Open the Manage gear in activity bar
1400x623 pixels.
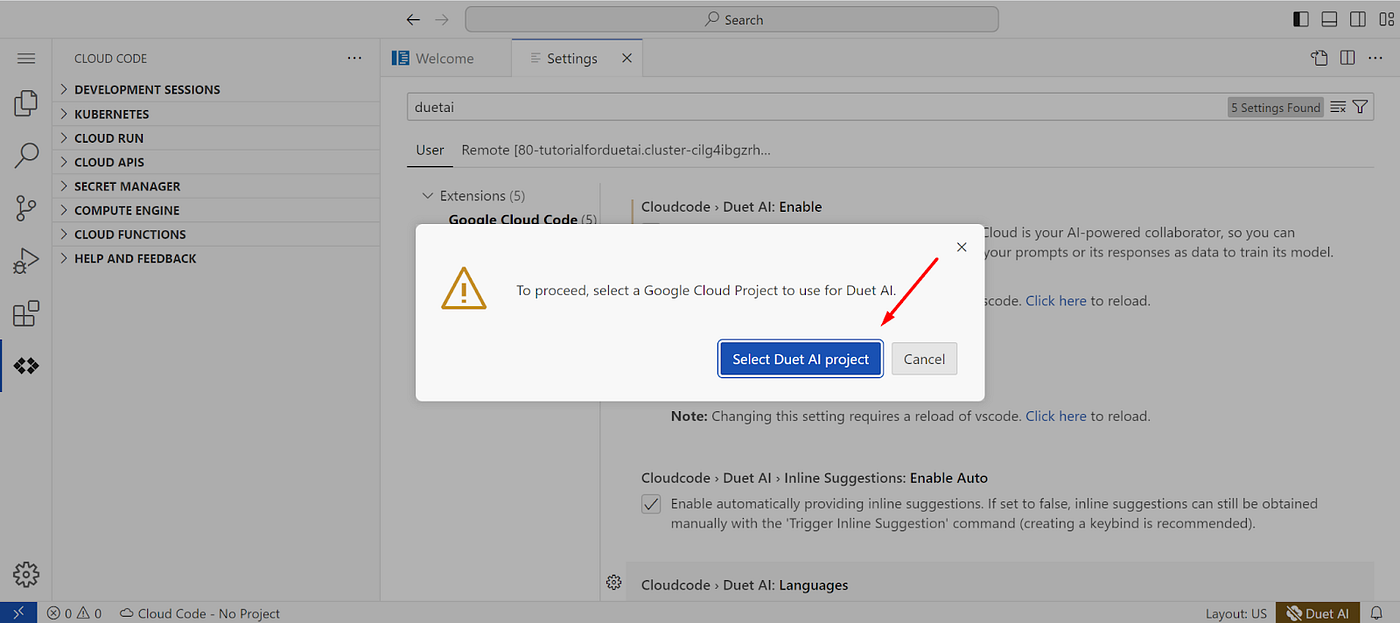26,574
